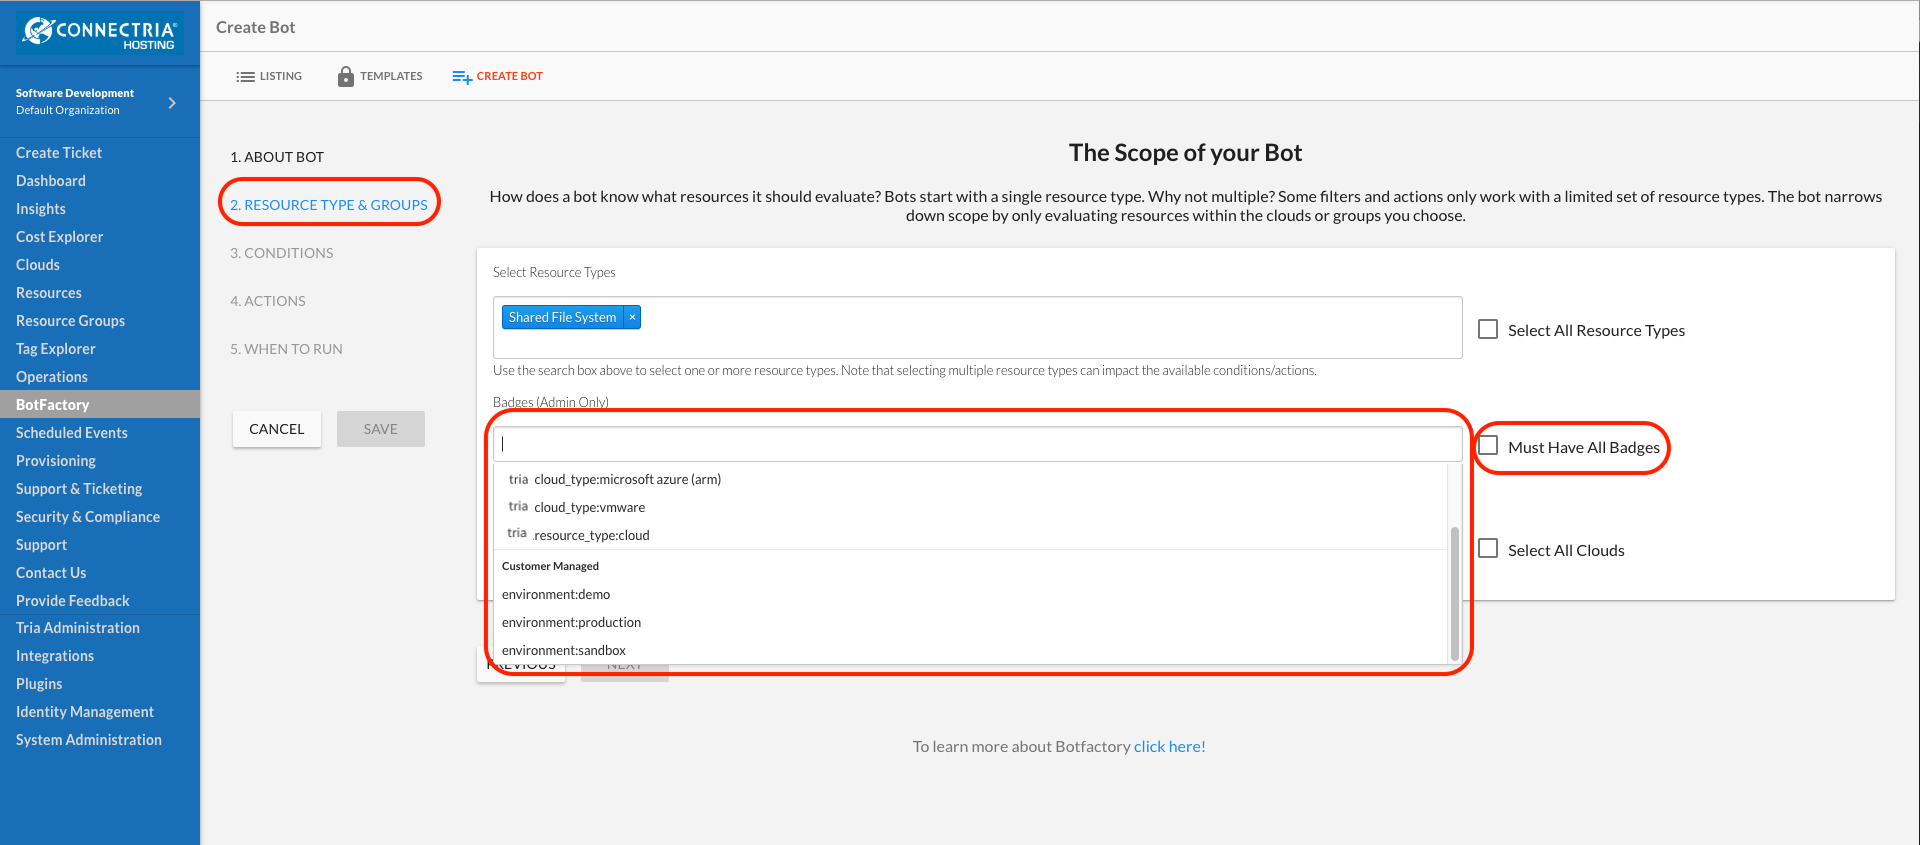Enable Select All Resource Types checkbox
The height and width of the screenshot is (845, 1920).
click(x=1488, y=329)
